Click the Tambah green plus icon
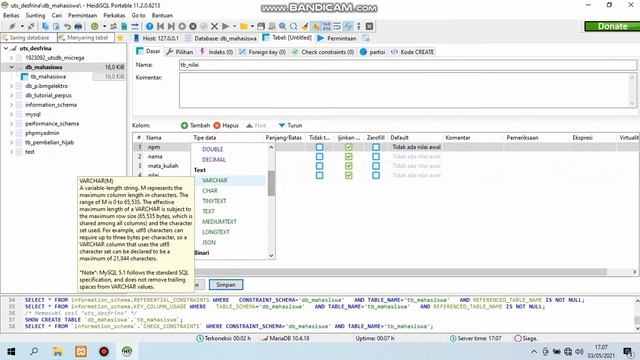This screenshot has height=360, width=640. coord(184,125)
